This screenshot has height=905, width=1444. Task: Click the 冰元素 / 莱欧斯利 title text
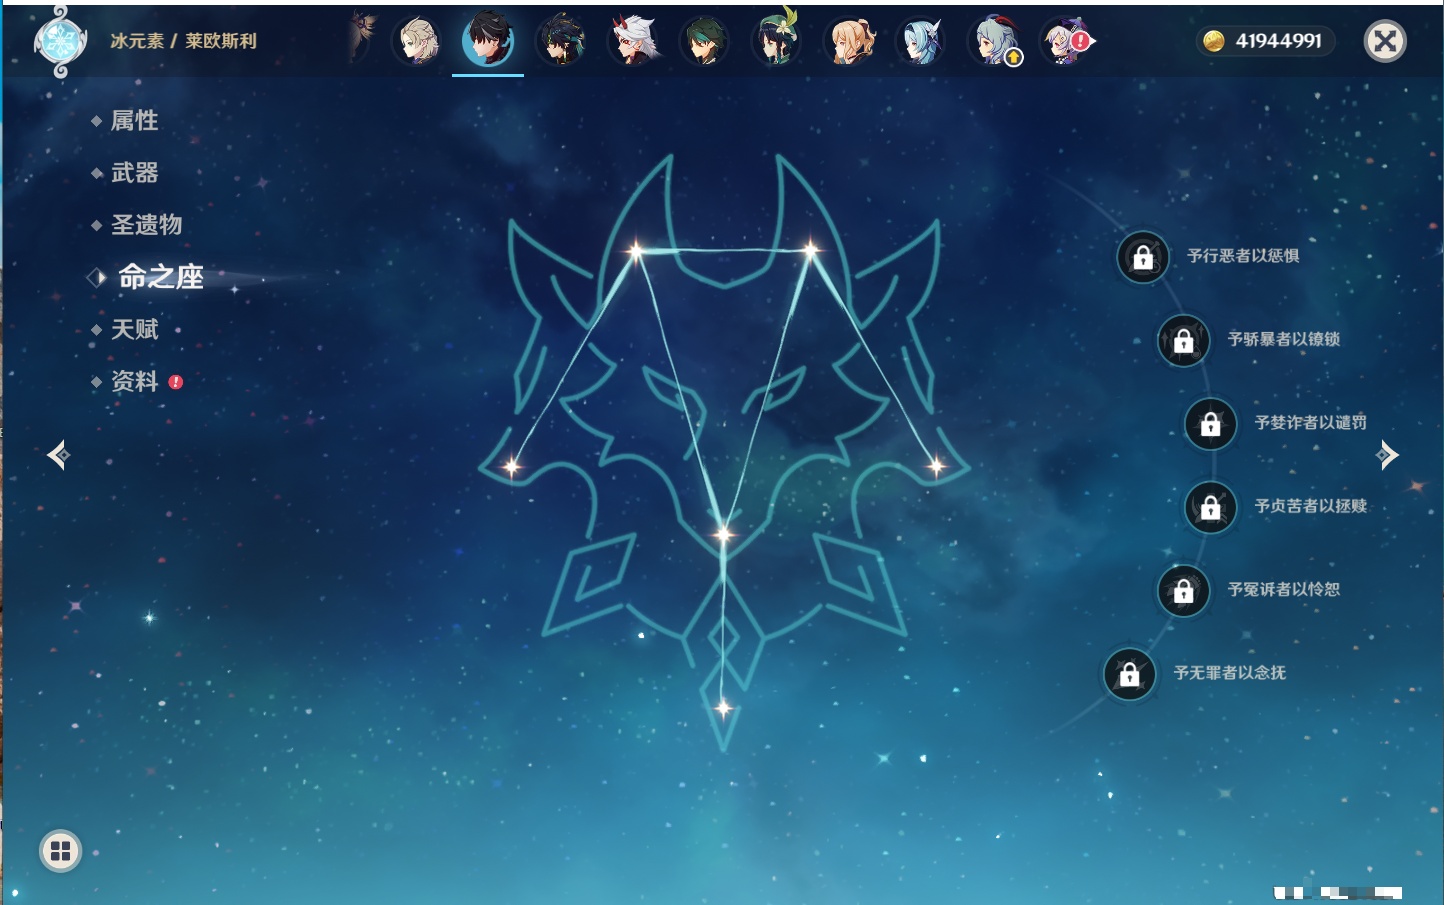183,41
